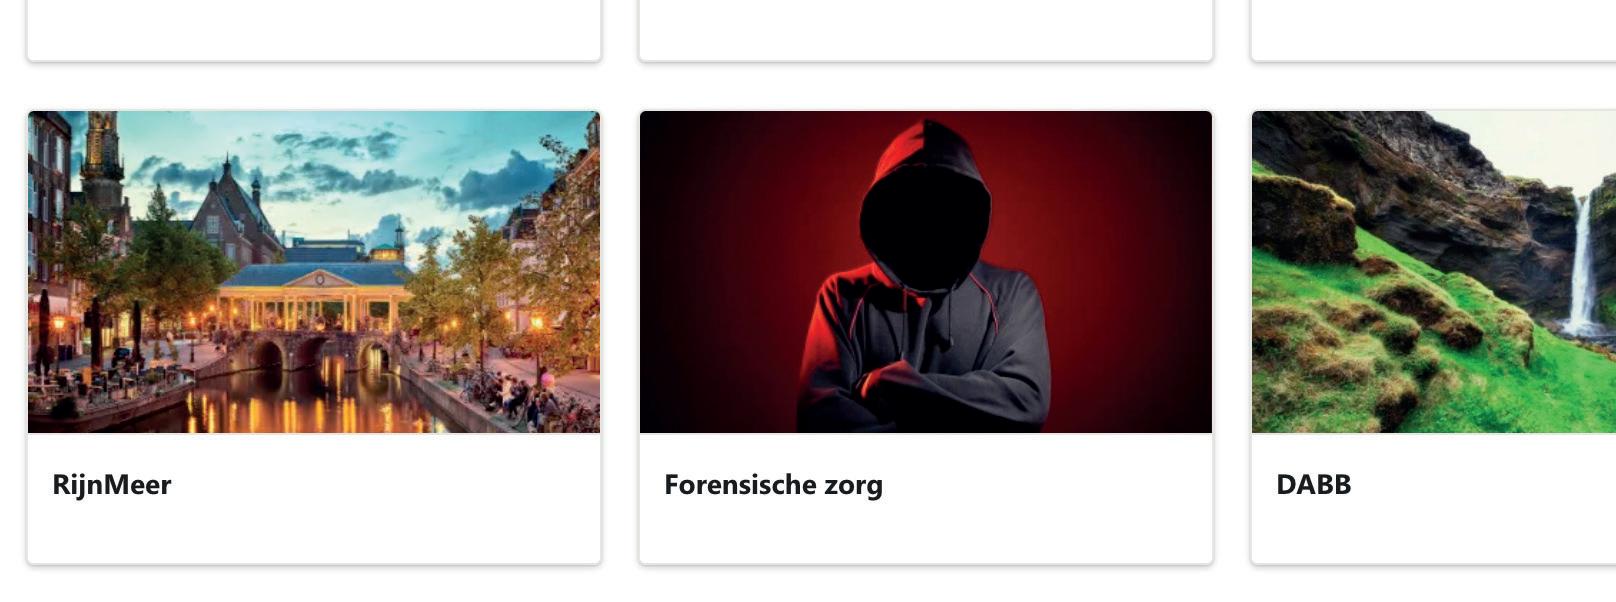Image resolution: width=1616 pixels, height=602 pixels.
Task: Click the Forensische zorg title text
Action: 773,485
